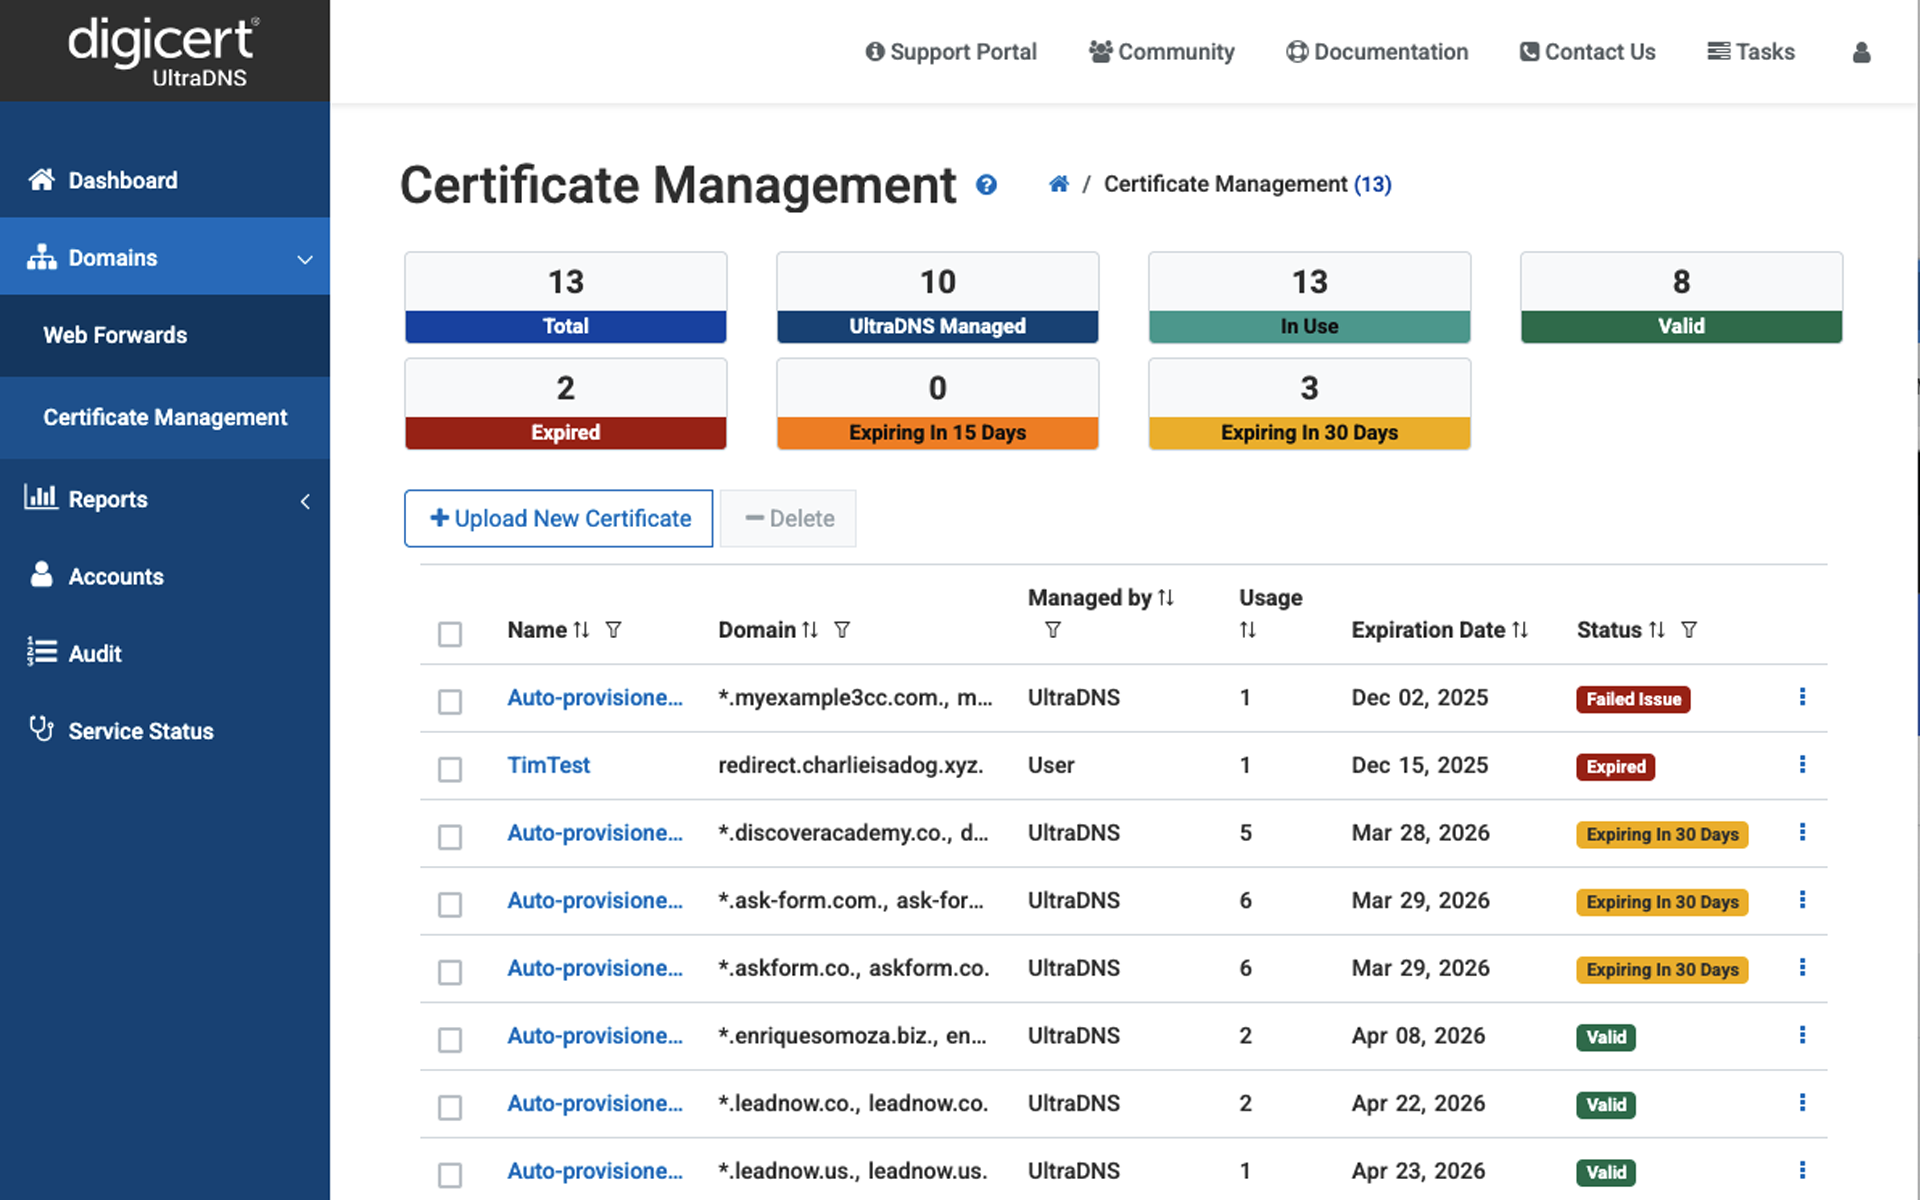The image size is (1920, 1200).
Task: Select Certificate Management submenu item
Action: pos(165,417)
